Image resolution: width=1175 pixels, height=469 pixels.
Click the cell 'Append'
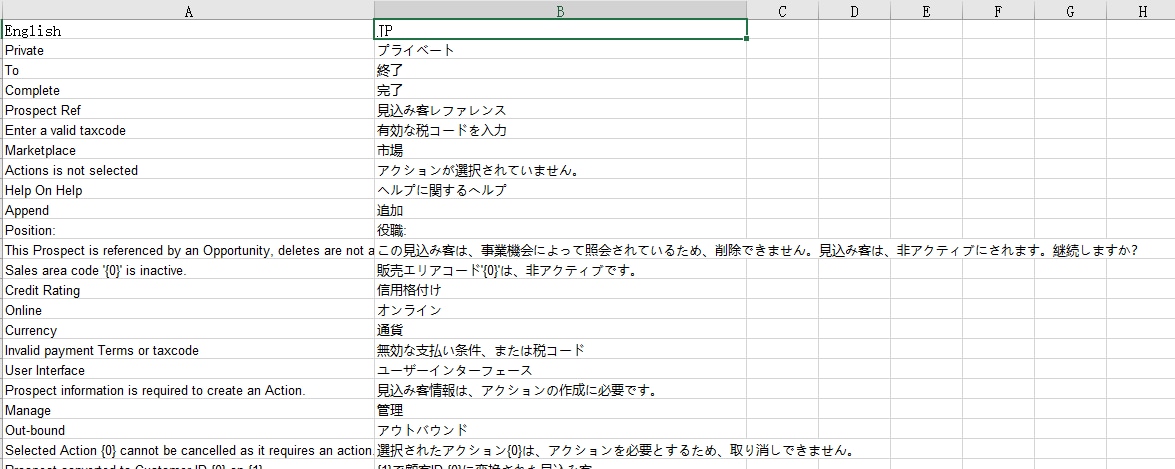click(188, 210)
